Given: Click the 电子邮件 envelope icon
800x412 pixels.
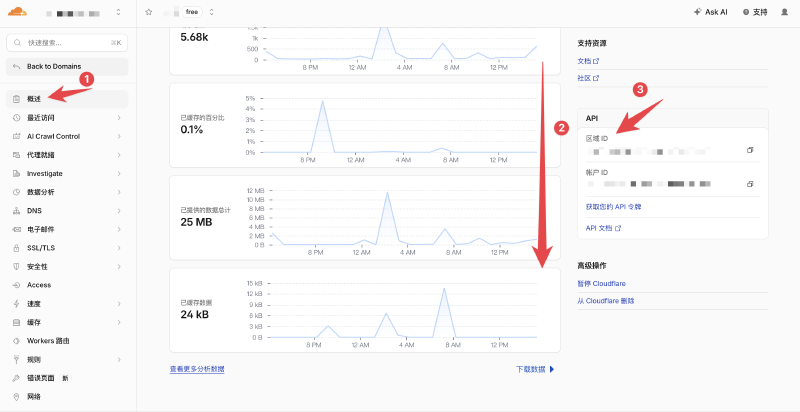Looking at the screenshot, I should point(16,229).
